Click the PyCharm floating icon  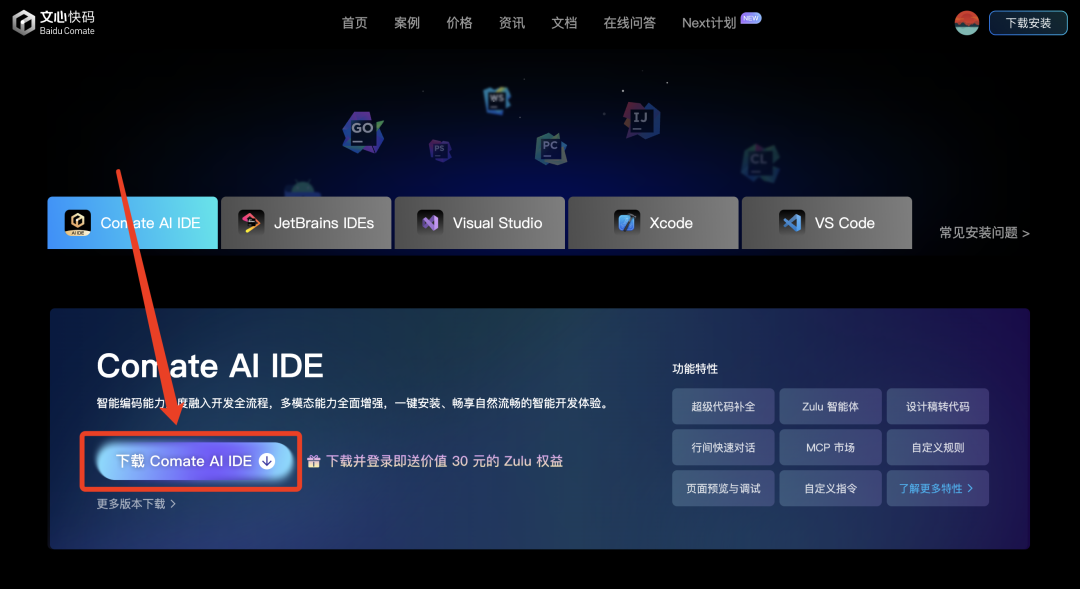pyautogui.click(x=550, y=148)
